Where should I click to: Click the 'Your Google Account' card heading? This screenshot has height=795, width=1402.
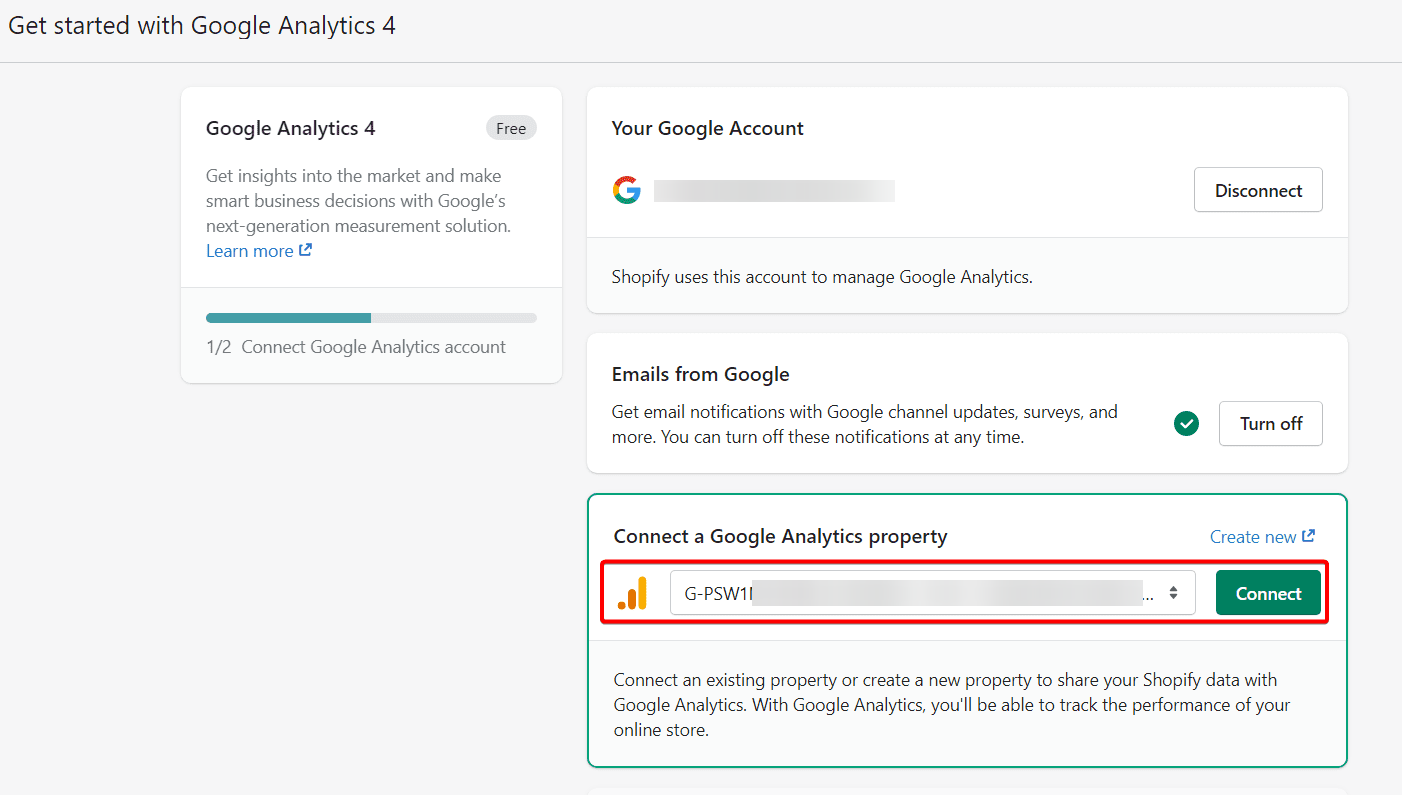(707, 128)
